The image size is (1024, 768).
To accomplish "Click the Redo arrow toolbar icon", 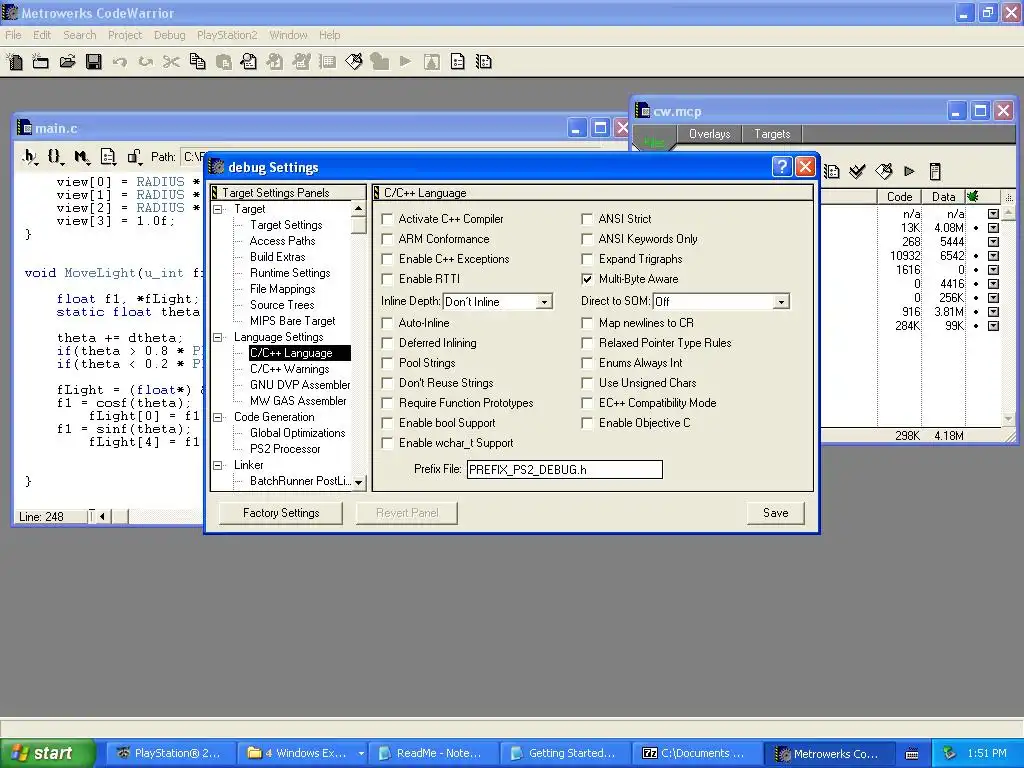I will (x=146, y=62).
